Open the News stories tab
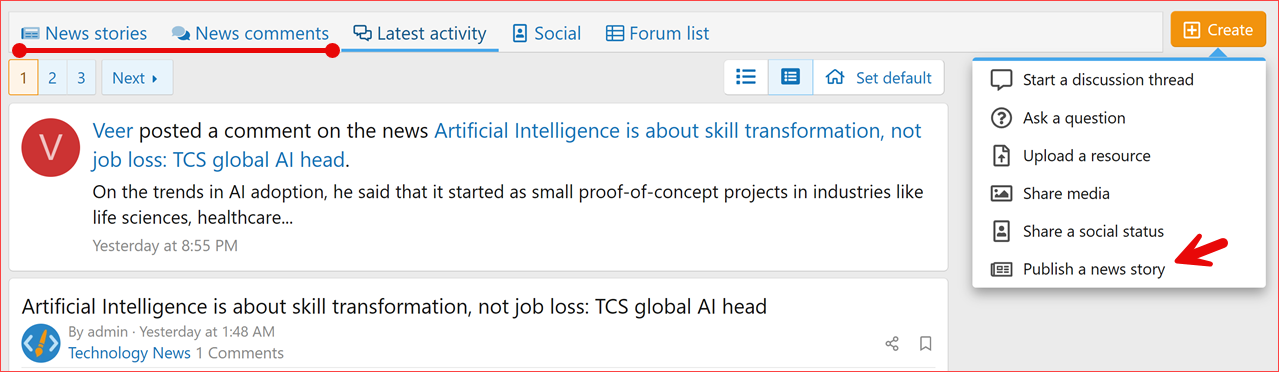This screenshot has width=1279, height=372. (84, 33)
